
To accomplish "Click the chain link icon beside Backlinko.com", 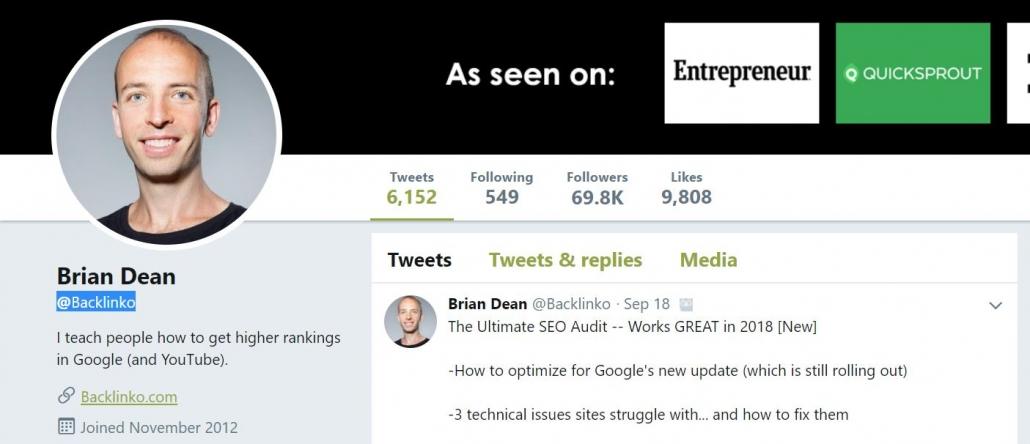I will pos(65,397).
